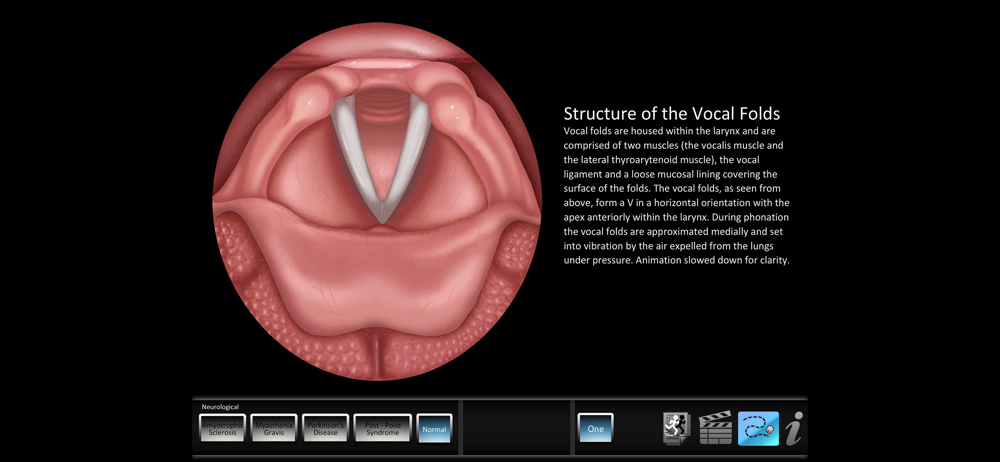Choose Post-Polio Syndrome button

383,428
